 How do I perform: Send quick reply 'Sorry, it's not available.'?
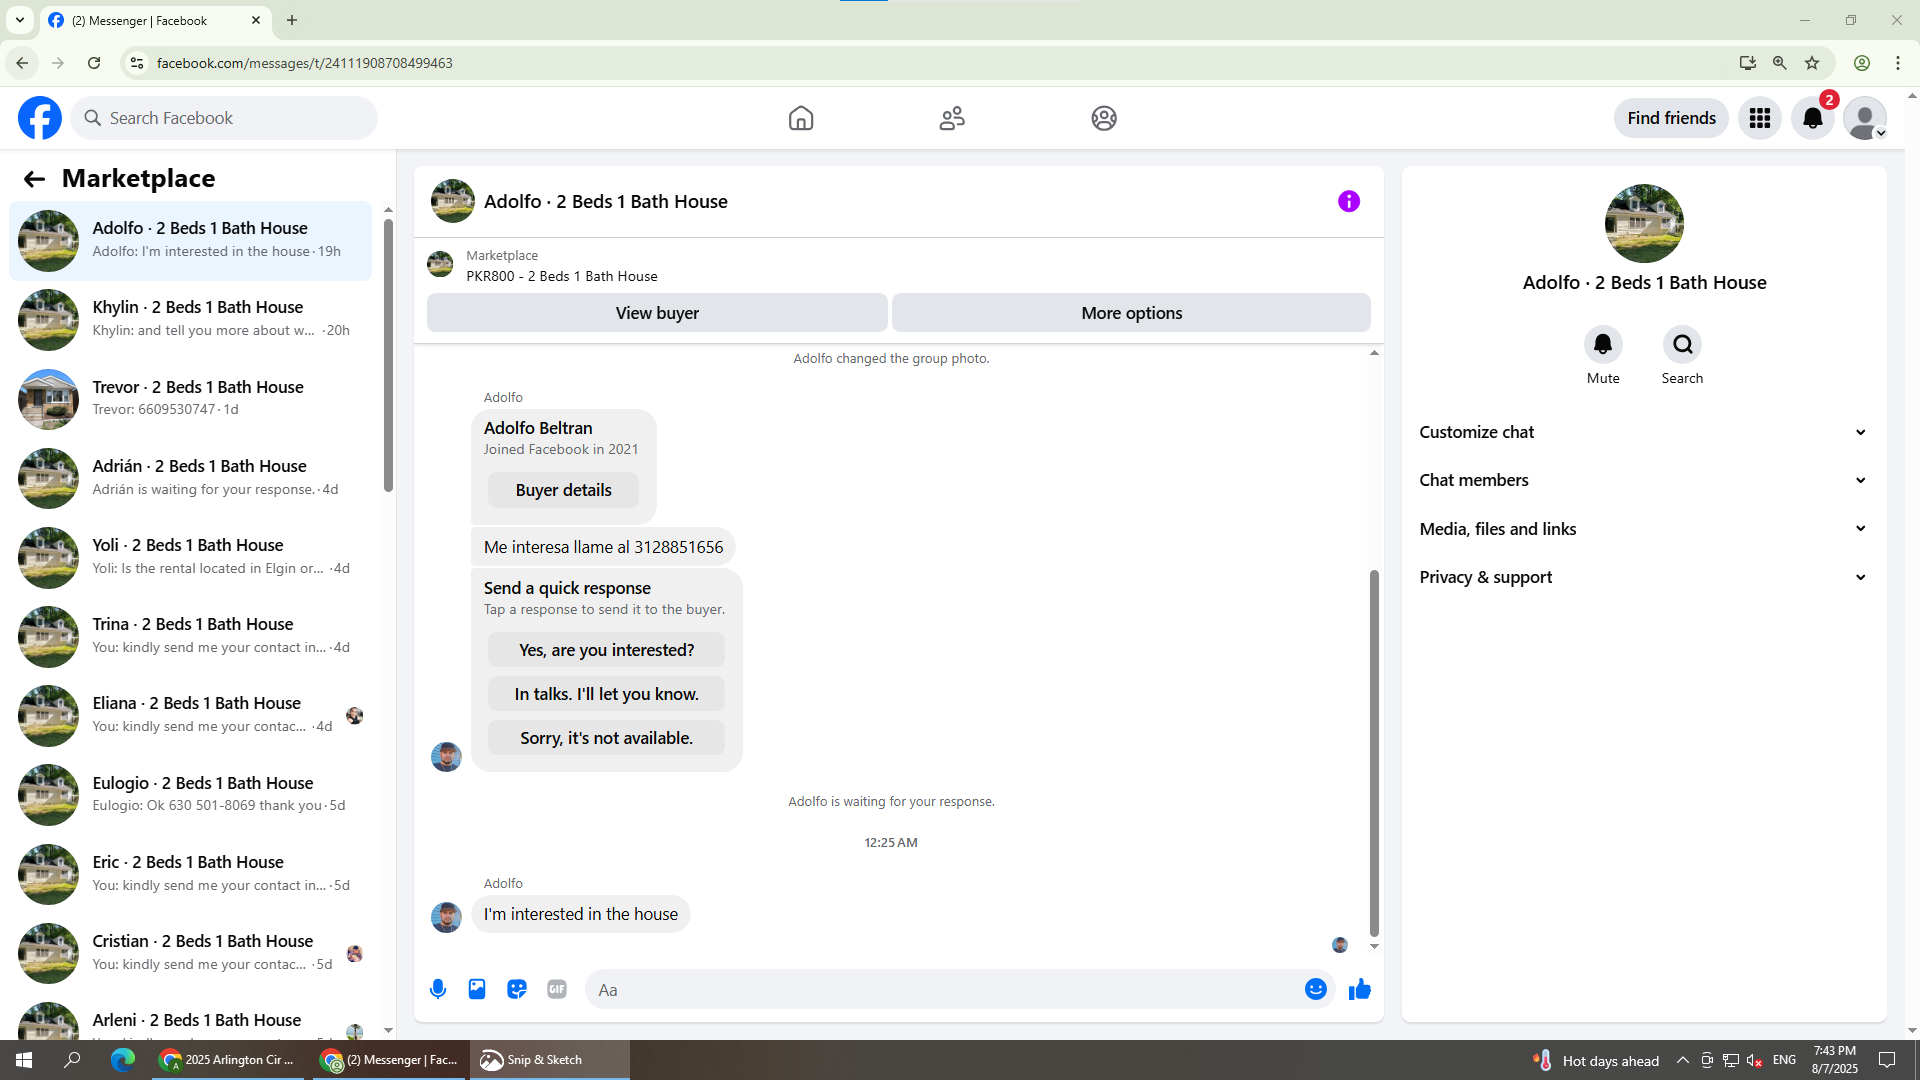click(606, 738)
